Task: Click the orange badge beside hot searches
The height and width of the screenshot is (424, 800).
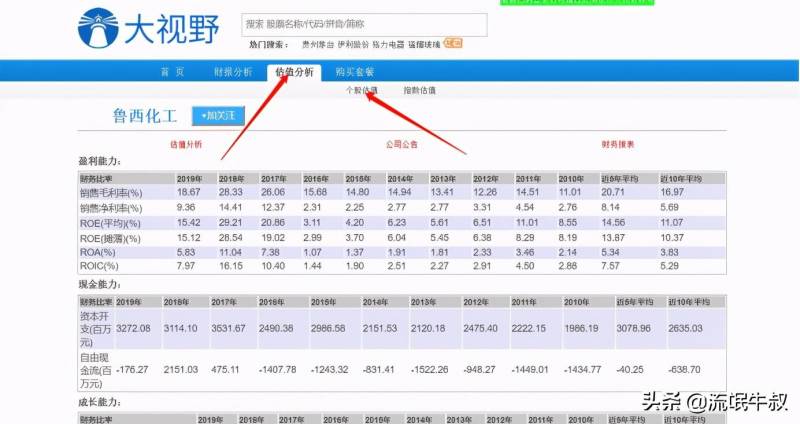Action: [453, 43]
